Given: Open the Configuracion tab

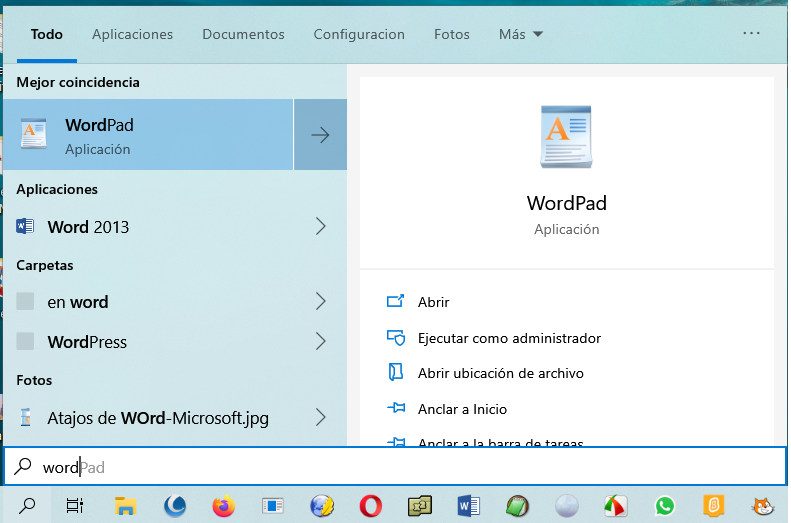Looking at the screenshot, I should (359, 34).
